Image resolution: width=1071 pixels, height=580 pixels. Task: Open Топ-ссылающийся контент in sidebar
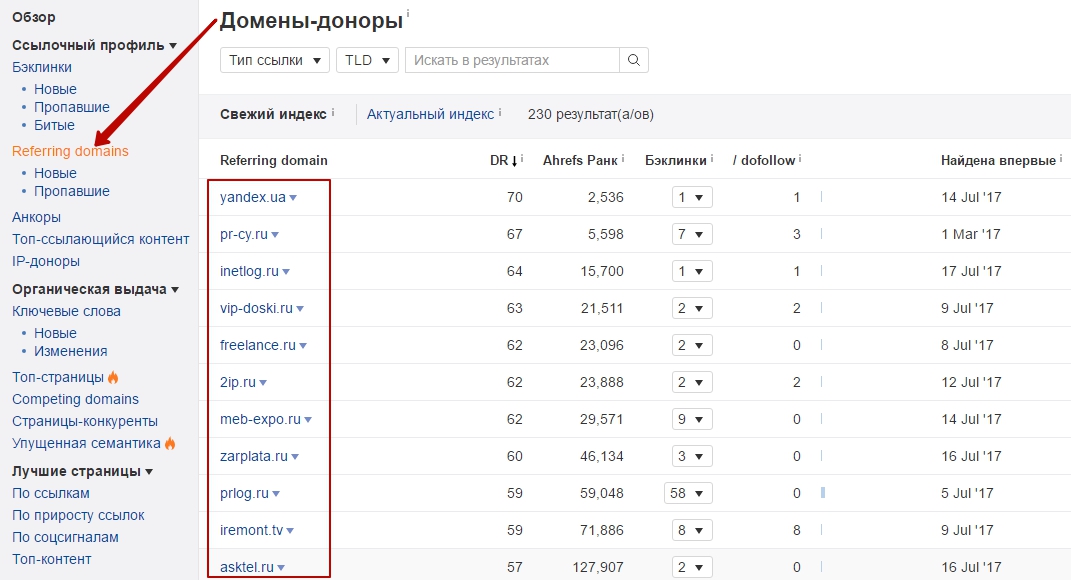100,239
